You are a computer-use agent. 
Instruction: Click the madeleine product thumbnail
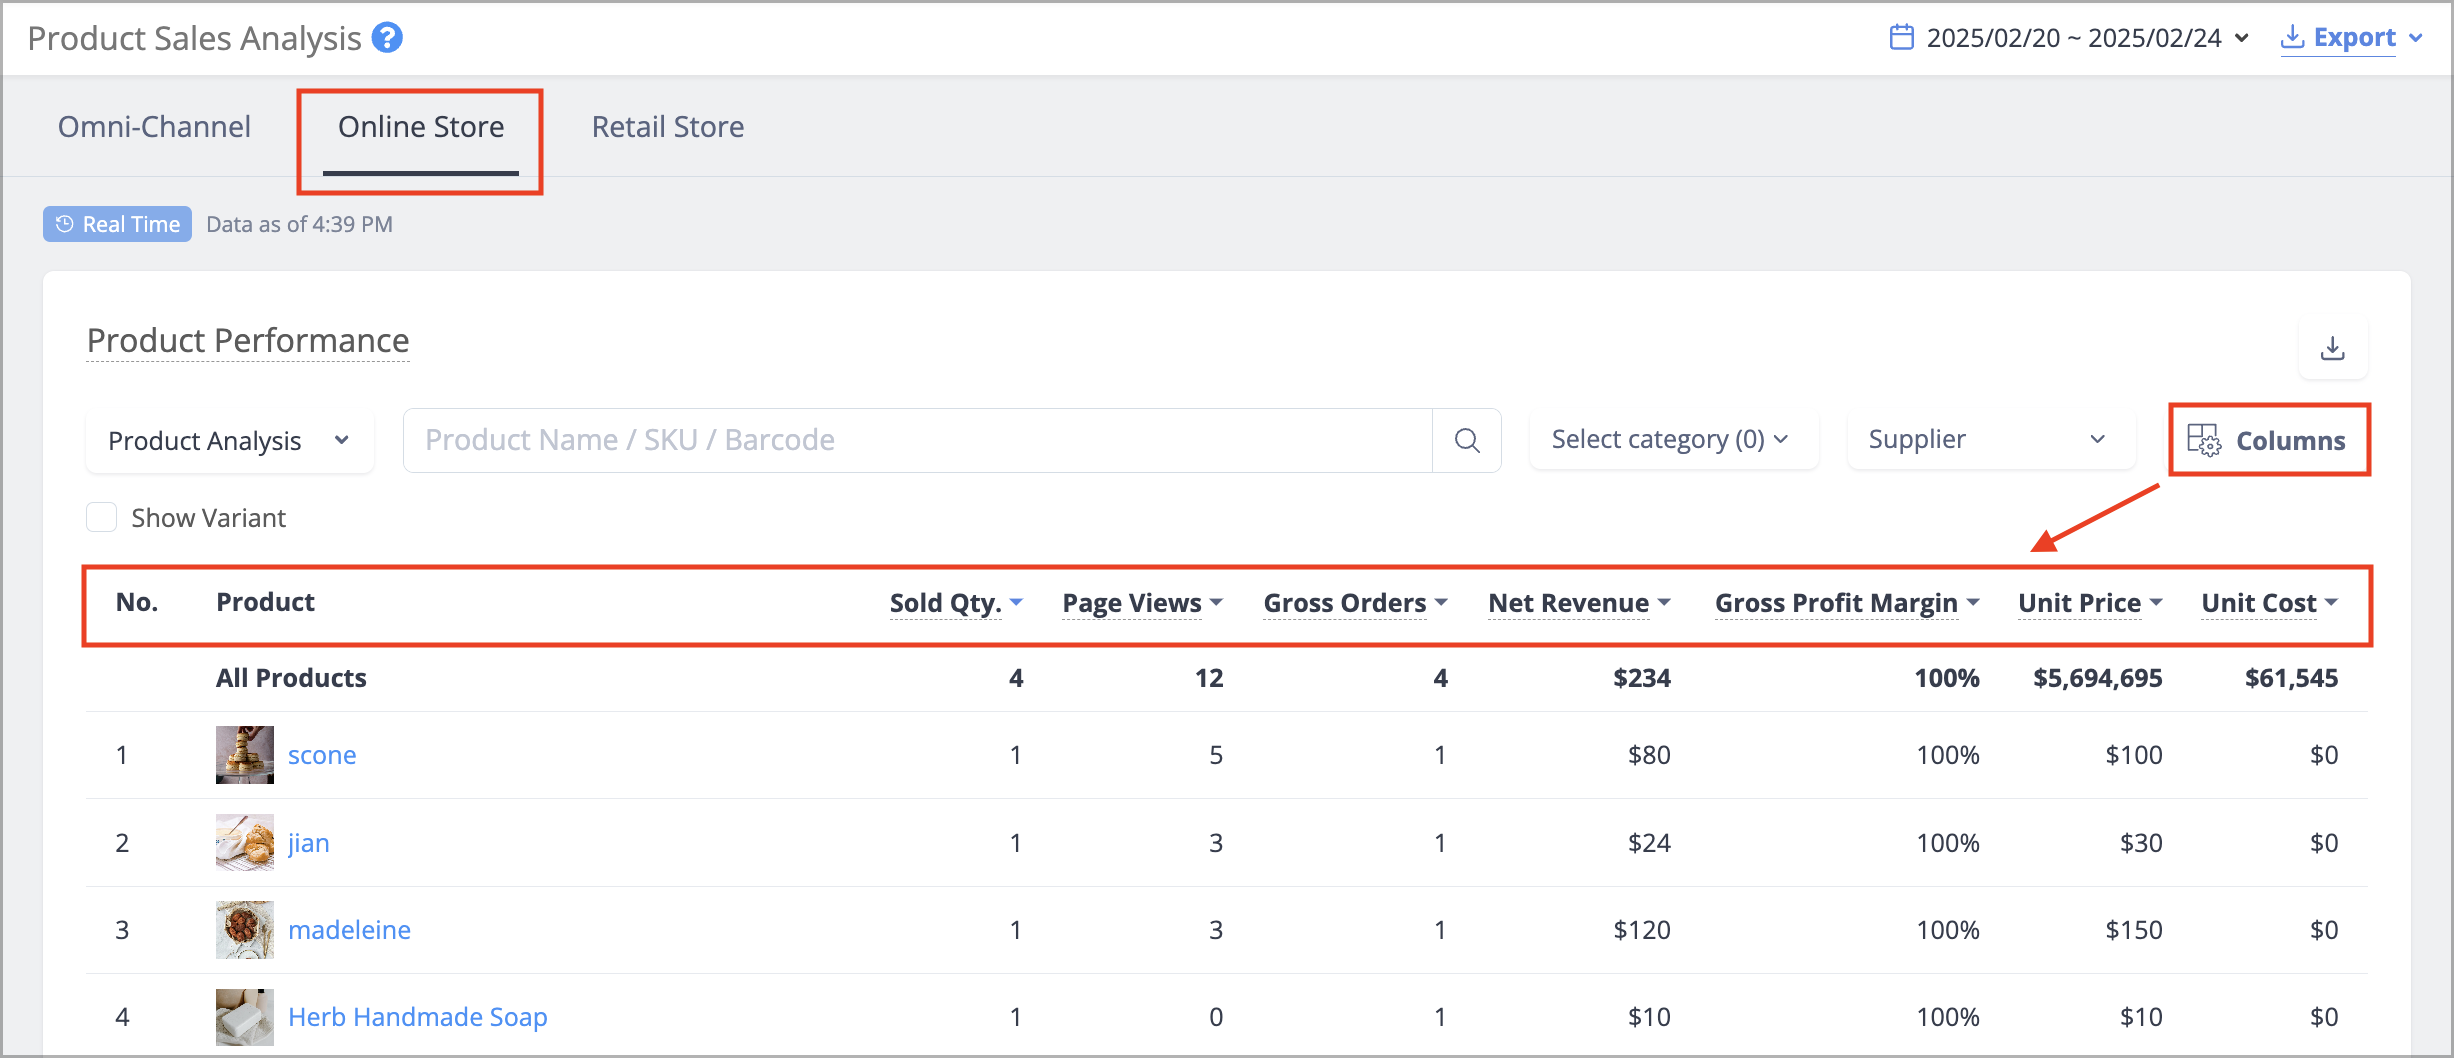(245, 930)
